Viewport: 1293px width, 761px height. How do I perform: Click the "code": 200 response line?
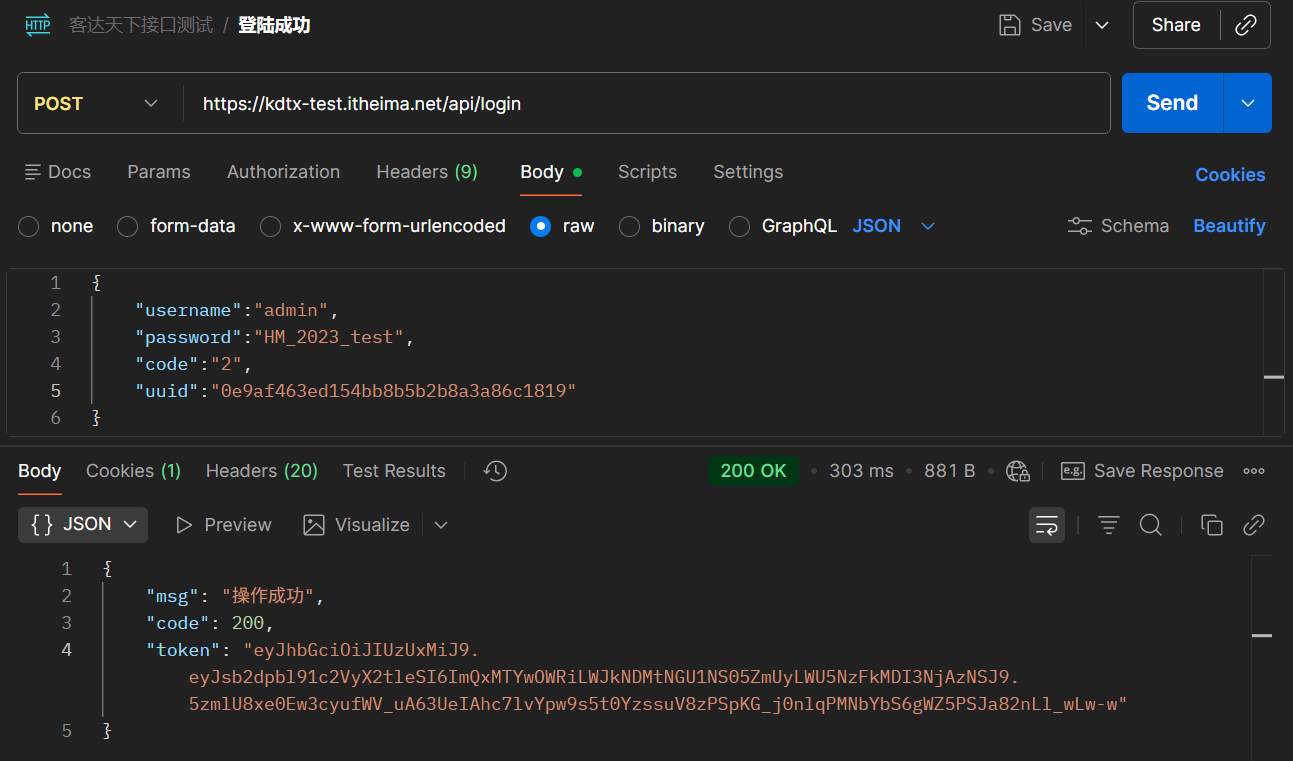tap(210, 623)
